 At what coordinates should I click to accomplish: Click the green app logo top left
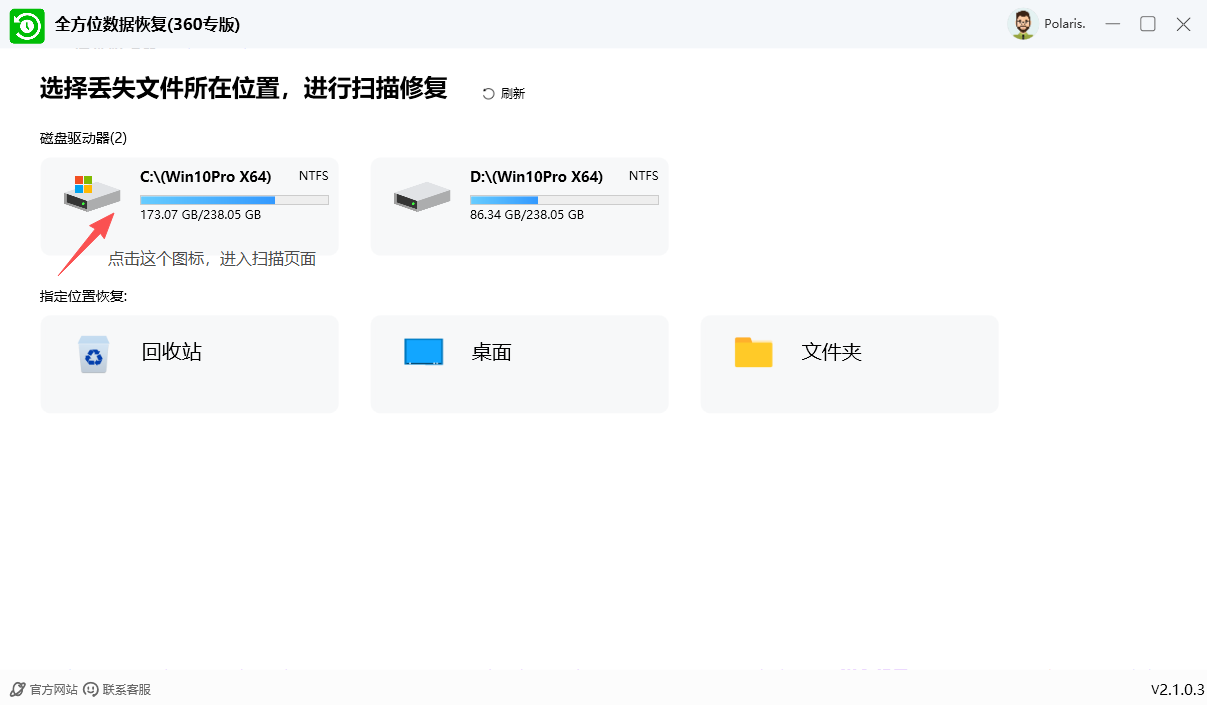pyautogui.click(x=26, y=24)
